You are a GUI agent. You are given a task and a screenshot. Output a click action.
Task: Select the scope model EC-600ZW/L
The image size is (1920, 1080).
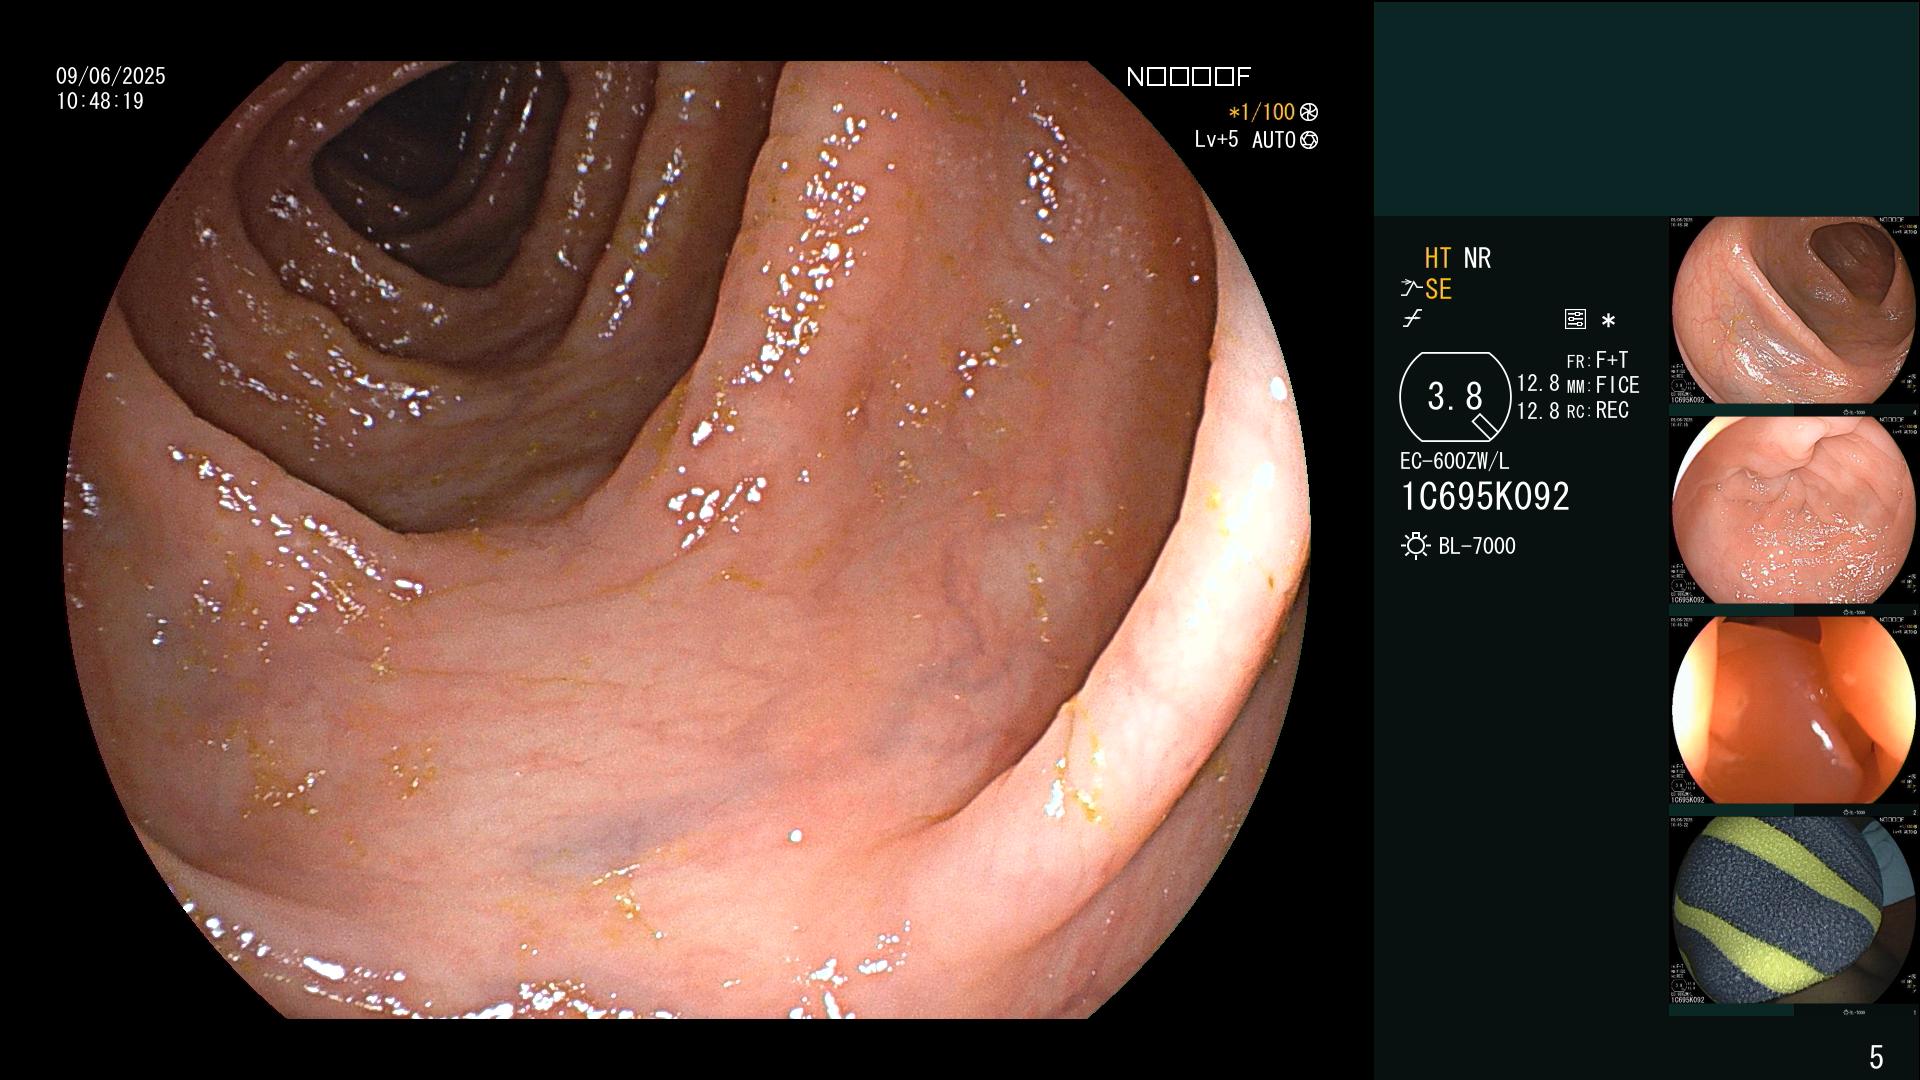(x=1455, y=462)
